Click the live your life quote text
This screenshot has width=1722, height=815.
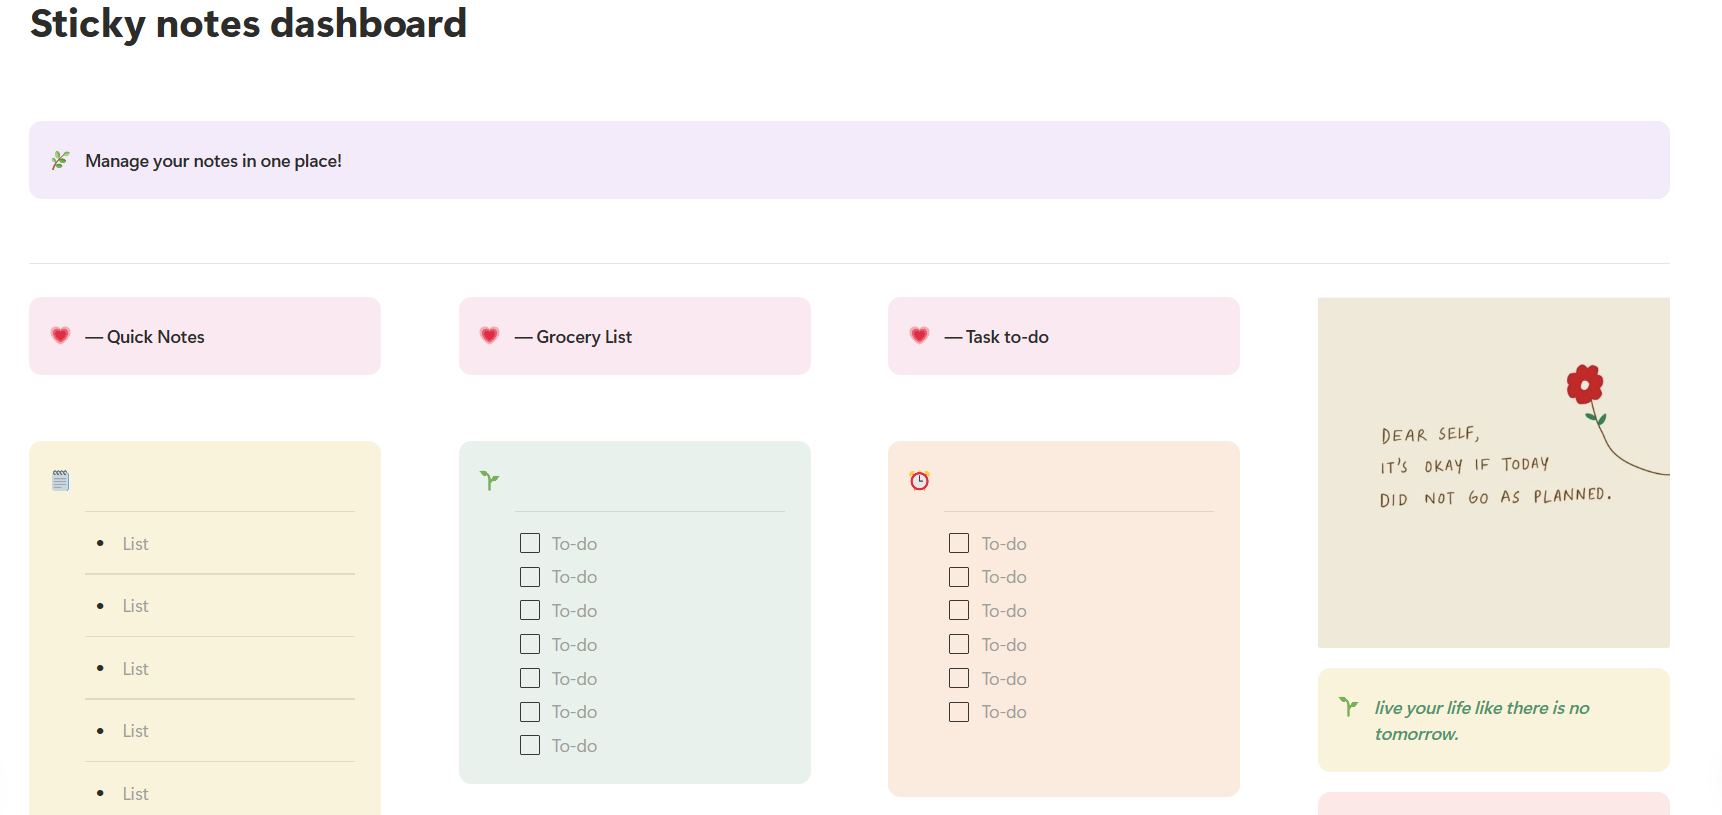coord(1482,720)
